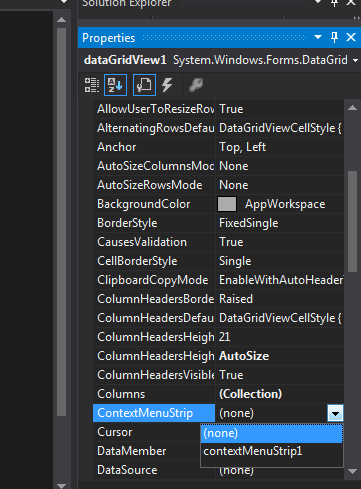Select the AutoSizeColumnsMode property row

(218, 166)
